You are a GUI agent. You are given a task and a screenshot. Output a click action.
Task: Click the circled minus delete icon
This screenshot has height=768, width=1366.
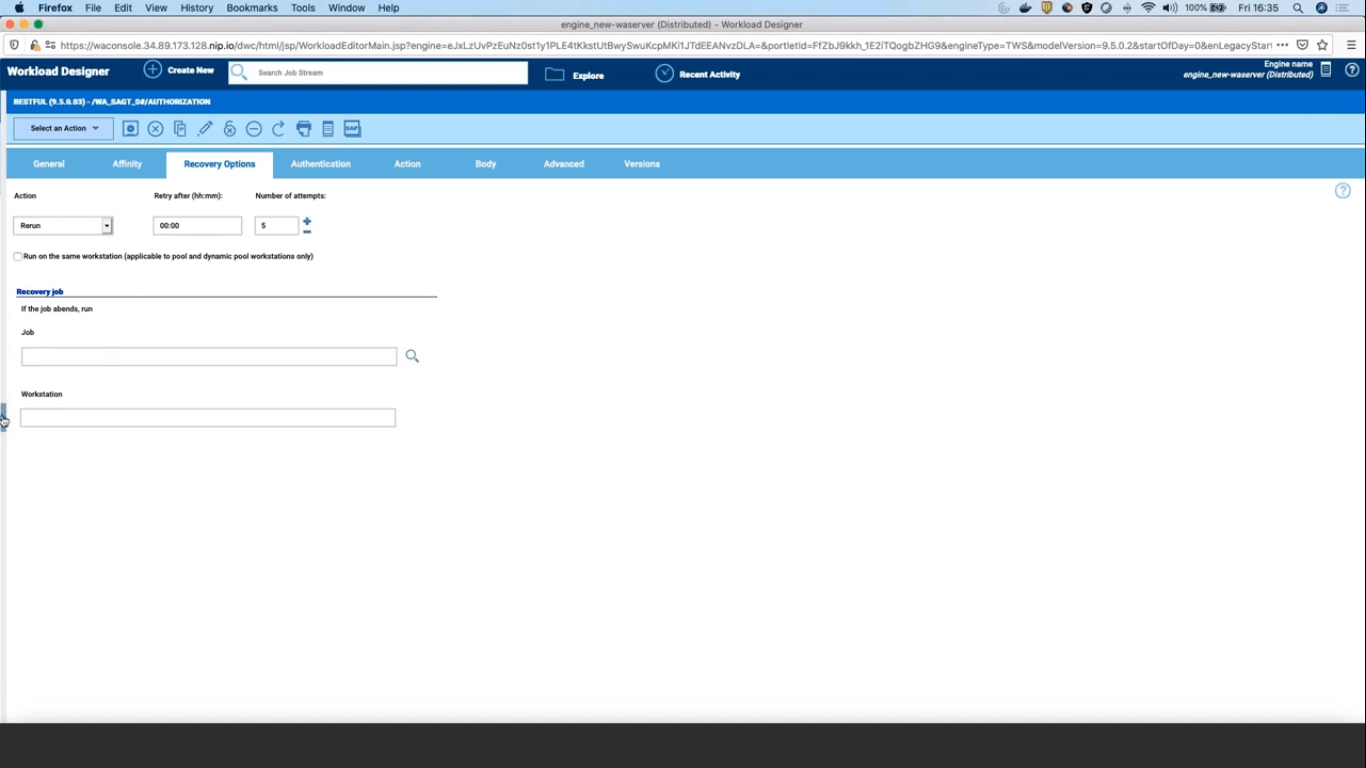pyautogui.click(x=254, y=129)
